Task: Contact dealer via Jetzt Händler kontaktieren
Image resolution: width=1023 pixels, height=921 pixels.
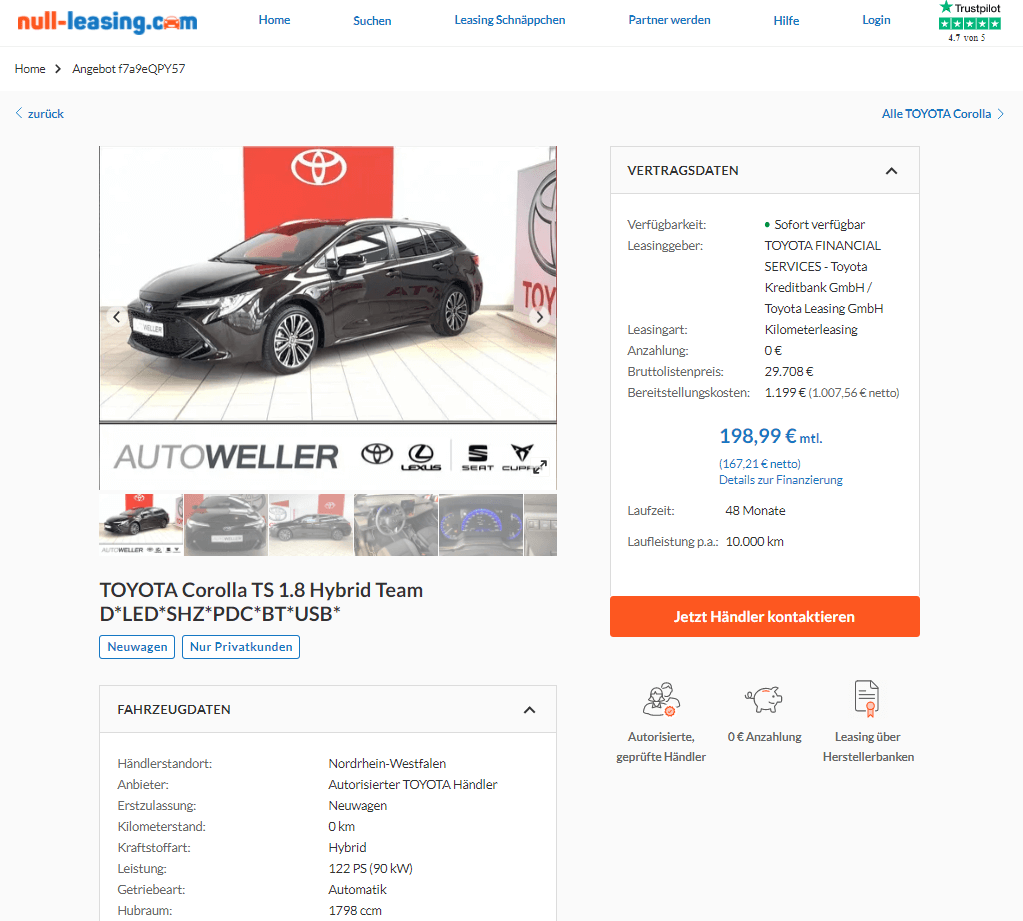Action: [765, 616]
